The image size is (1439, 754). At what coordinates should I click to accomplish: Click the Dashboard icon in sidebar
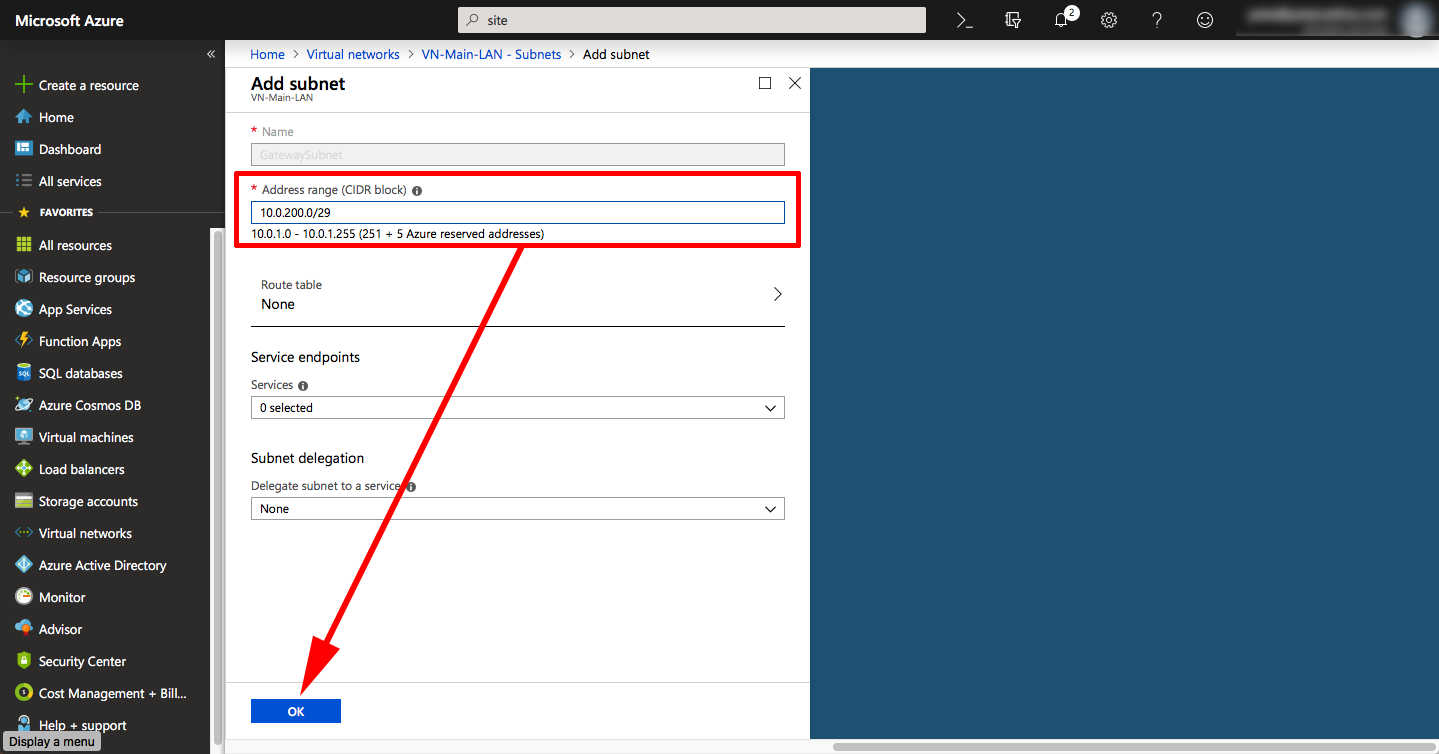pyautogui.click(x=24, y=149)
